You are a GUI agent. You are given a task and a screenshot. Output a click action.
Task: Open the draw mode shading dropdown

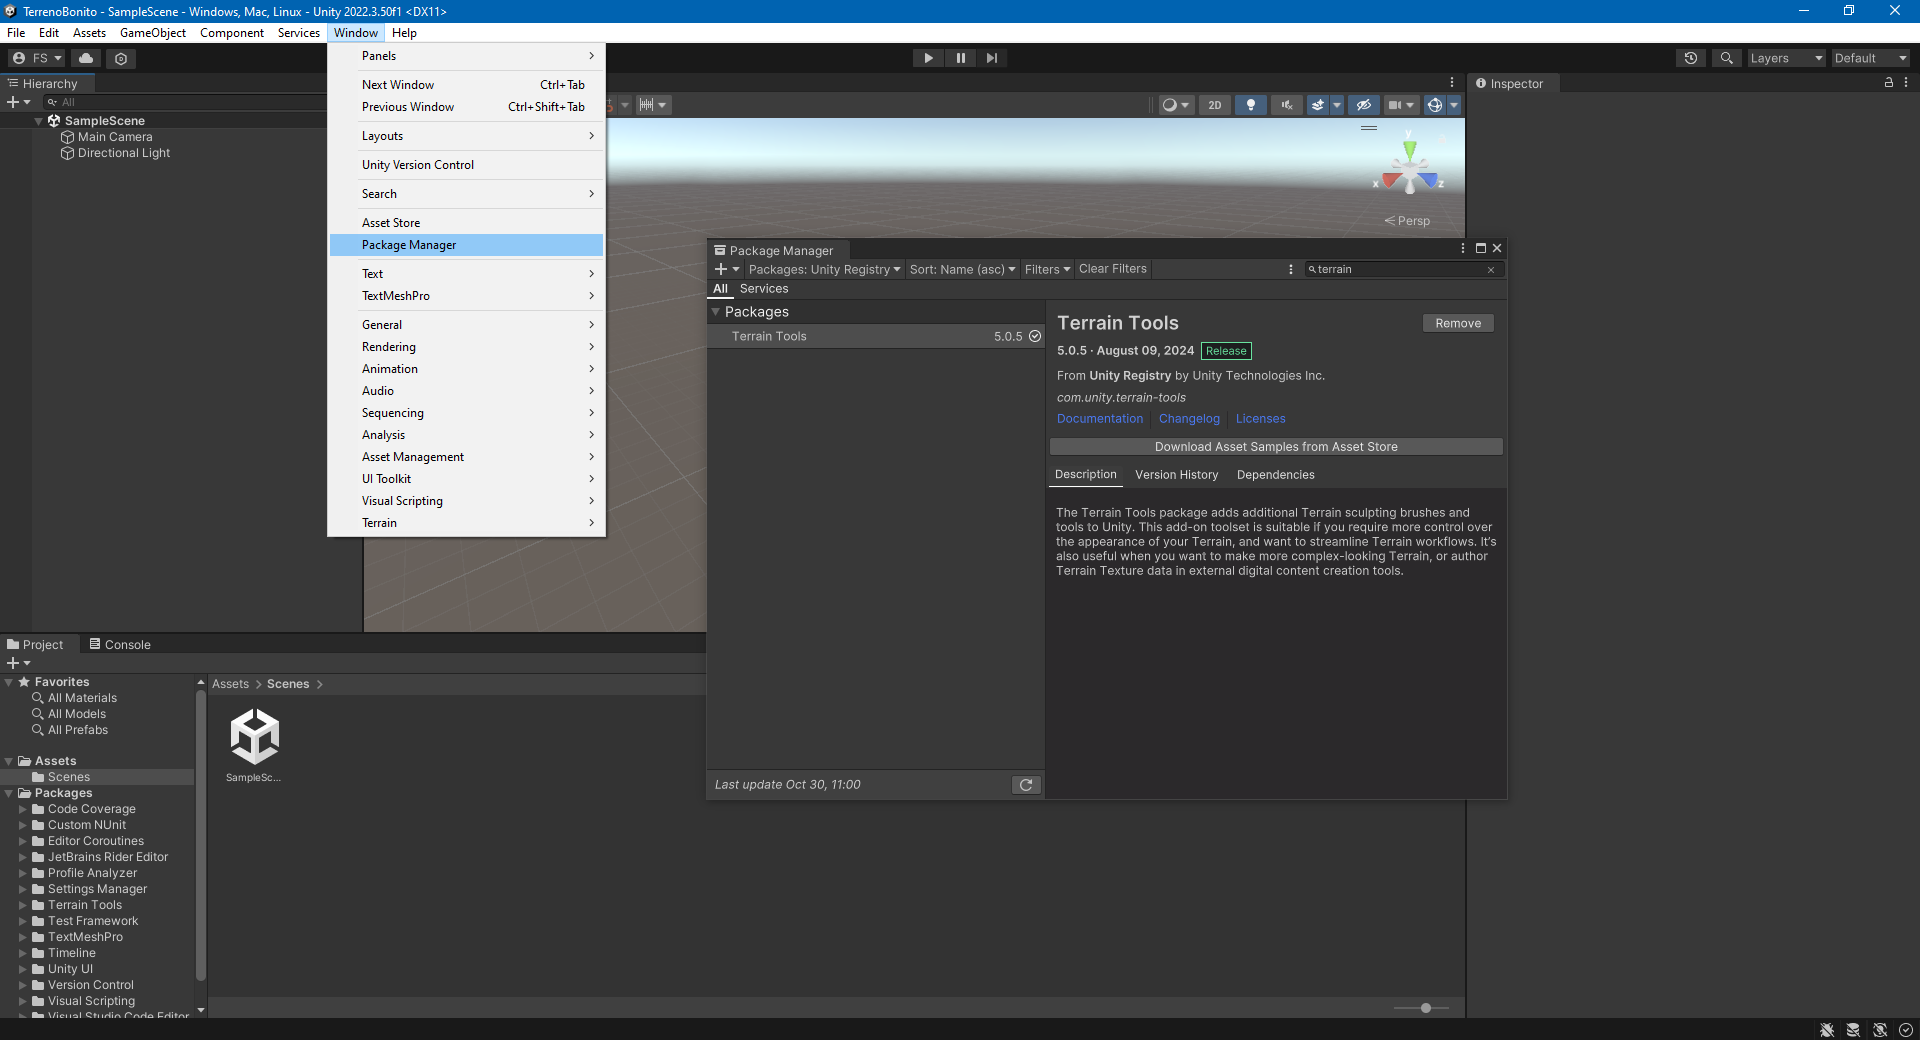pos(1176,105)
